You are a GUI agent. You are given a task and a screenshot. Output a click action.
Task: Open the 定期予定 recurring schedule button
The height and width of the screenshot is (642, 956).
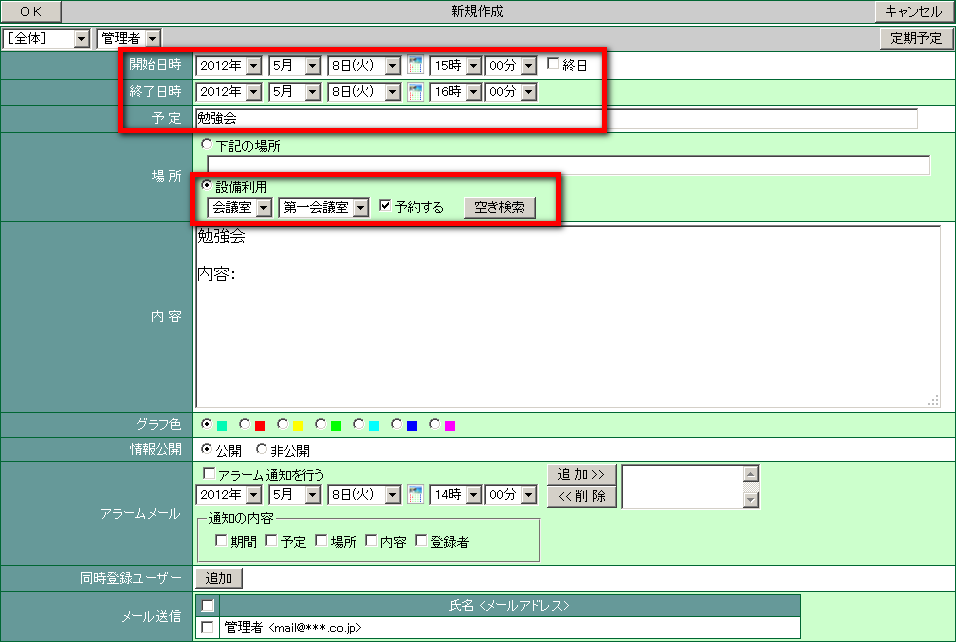pyautogui.click(x=916, y=38)
